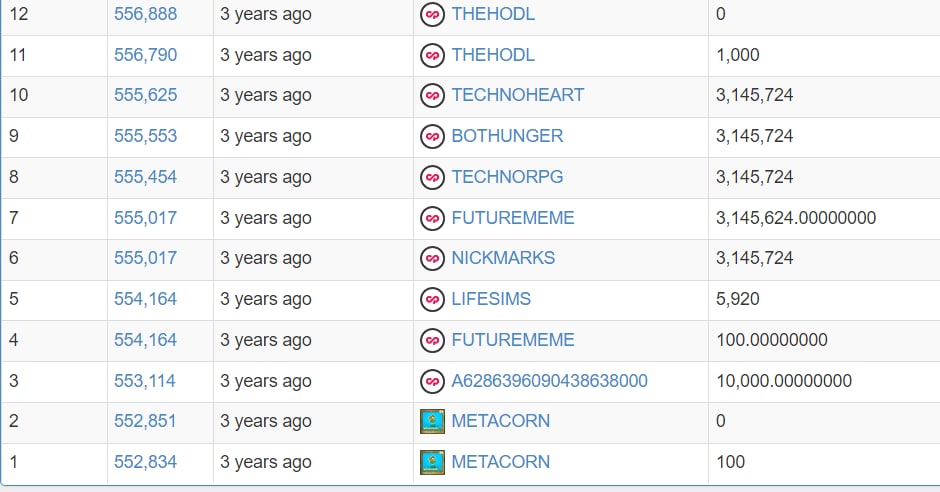Viewport: 940px width, 492px height.
Task: Click the LIFESIMS asset icon
Action: tap(432, 299)
